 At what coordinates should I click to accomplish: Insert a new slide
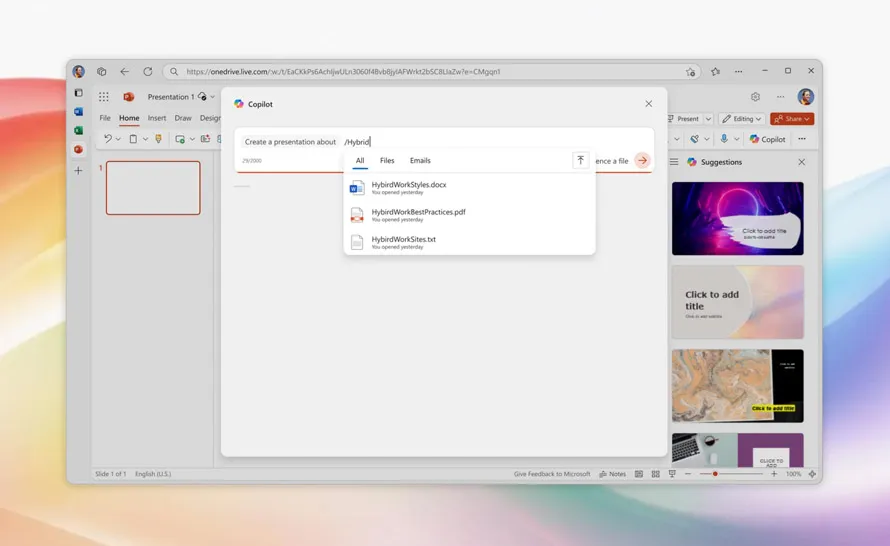(x=180, y=139)
